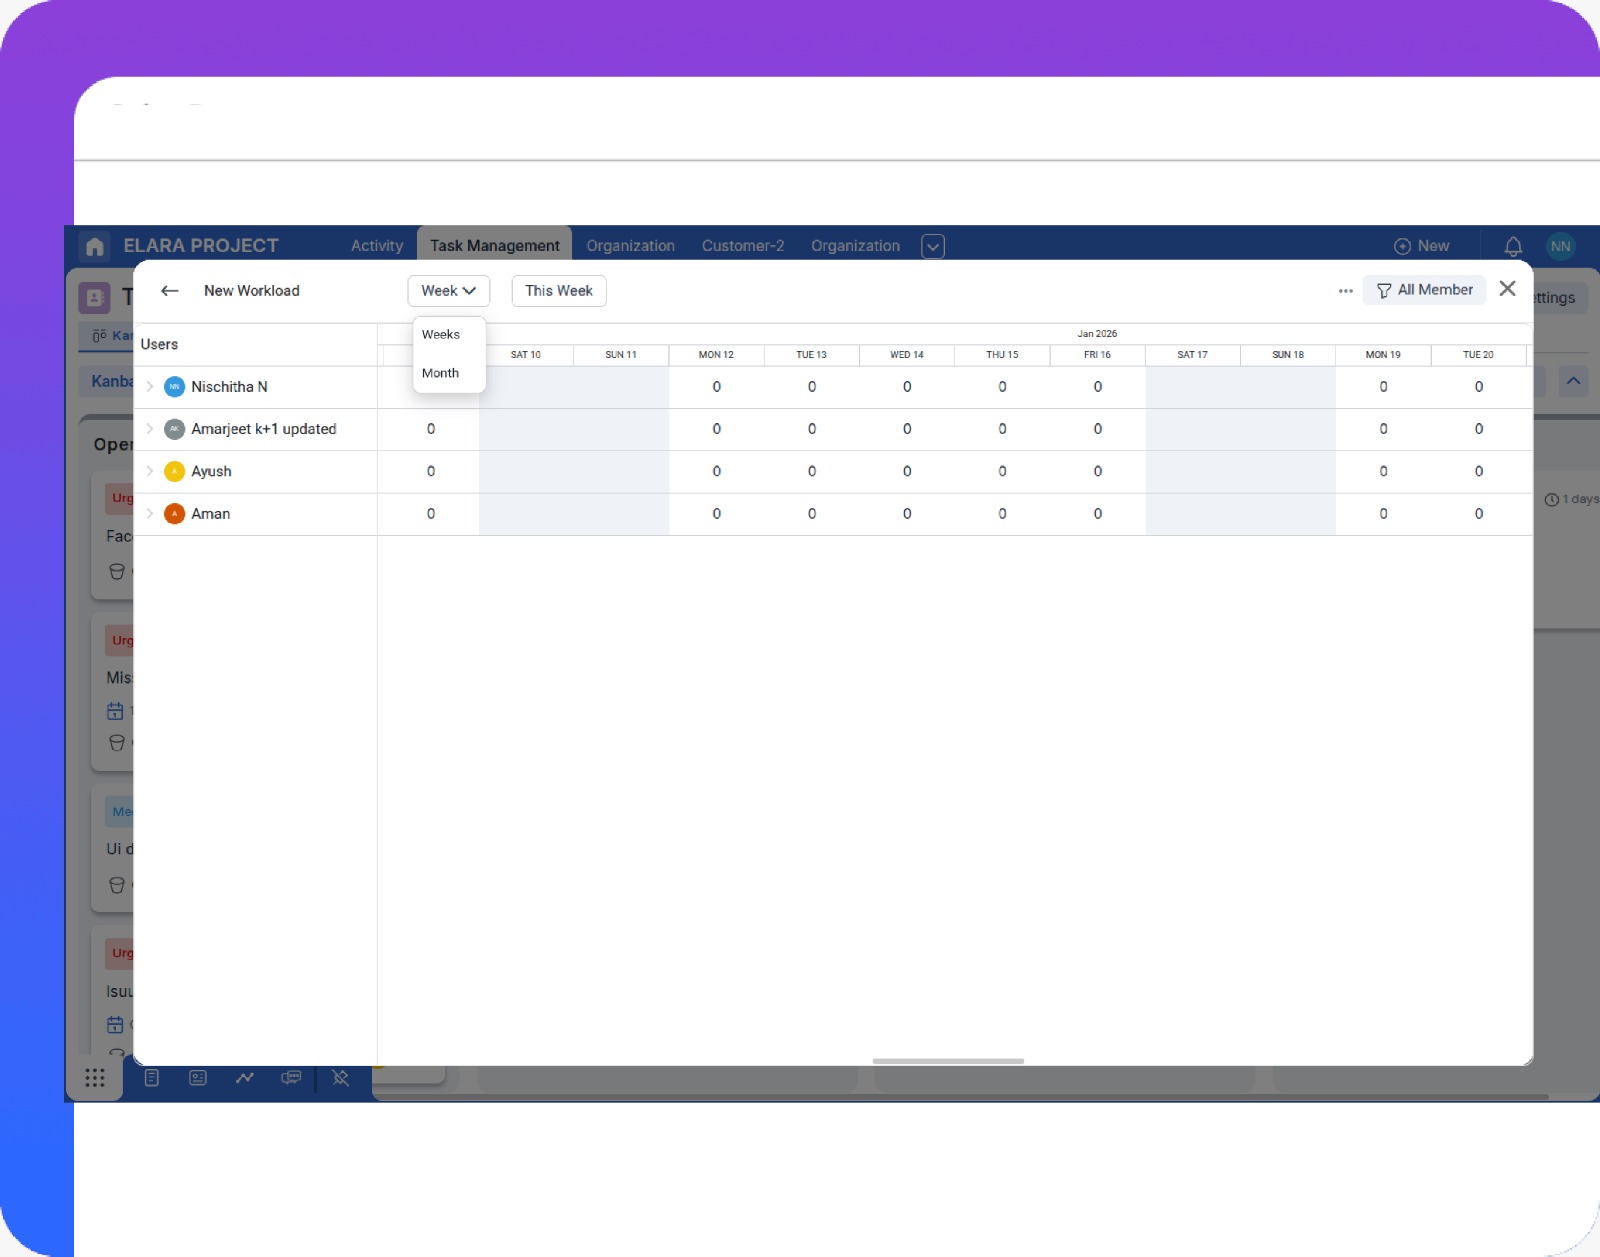This screenshot has height=1257, width=1600.
Task: Click the back arrow beside New Workload
Action: click(x=169, y=291)
